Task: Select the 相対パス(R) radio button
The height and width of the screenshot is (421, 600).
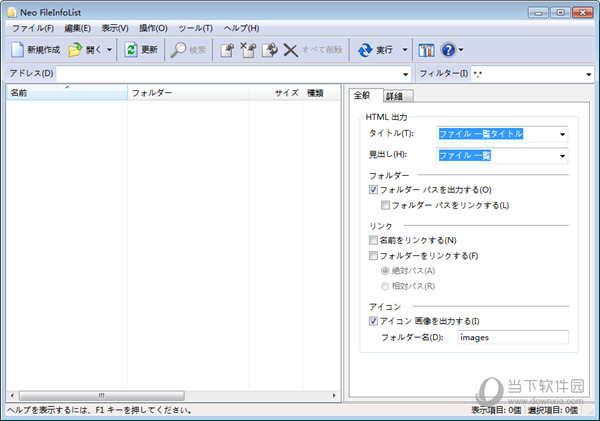Action: point(385,286)
